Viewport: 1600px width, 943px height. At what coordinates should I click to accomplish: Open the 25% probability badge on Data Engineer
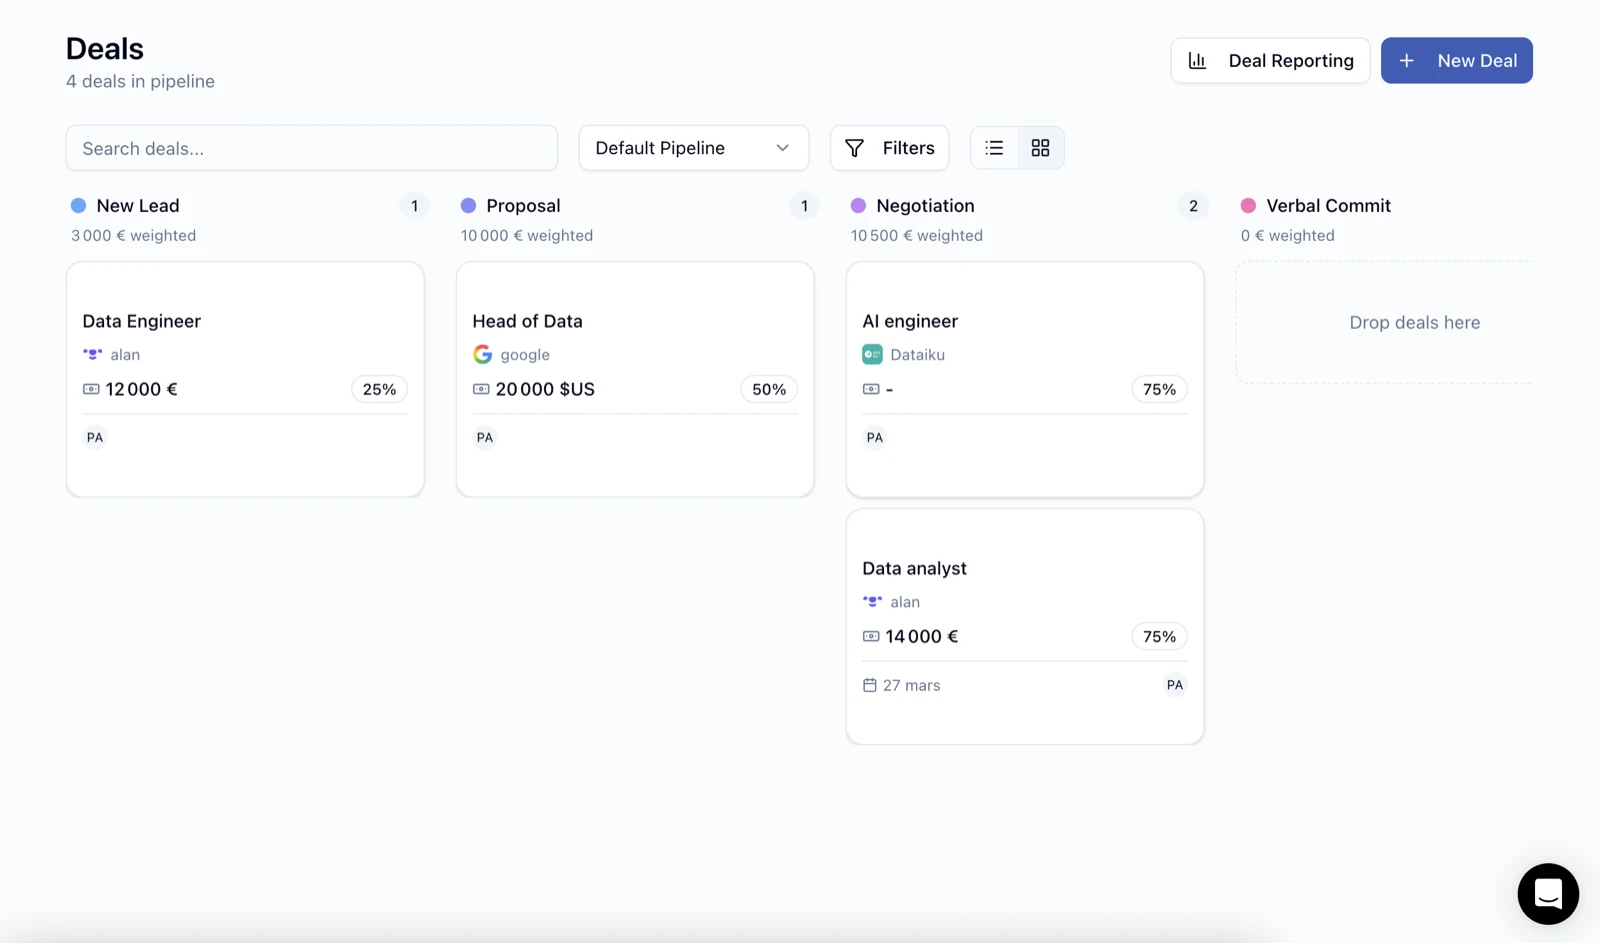coord(379,389)
